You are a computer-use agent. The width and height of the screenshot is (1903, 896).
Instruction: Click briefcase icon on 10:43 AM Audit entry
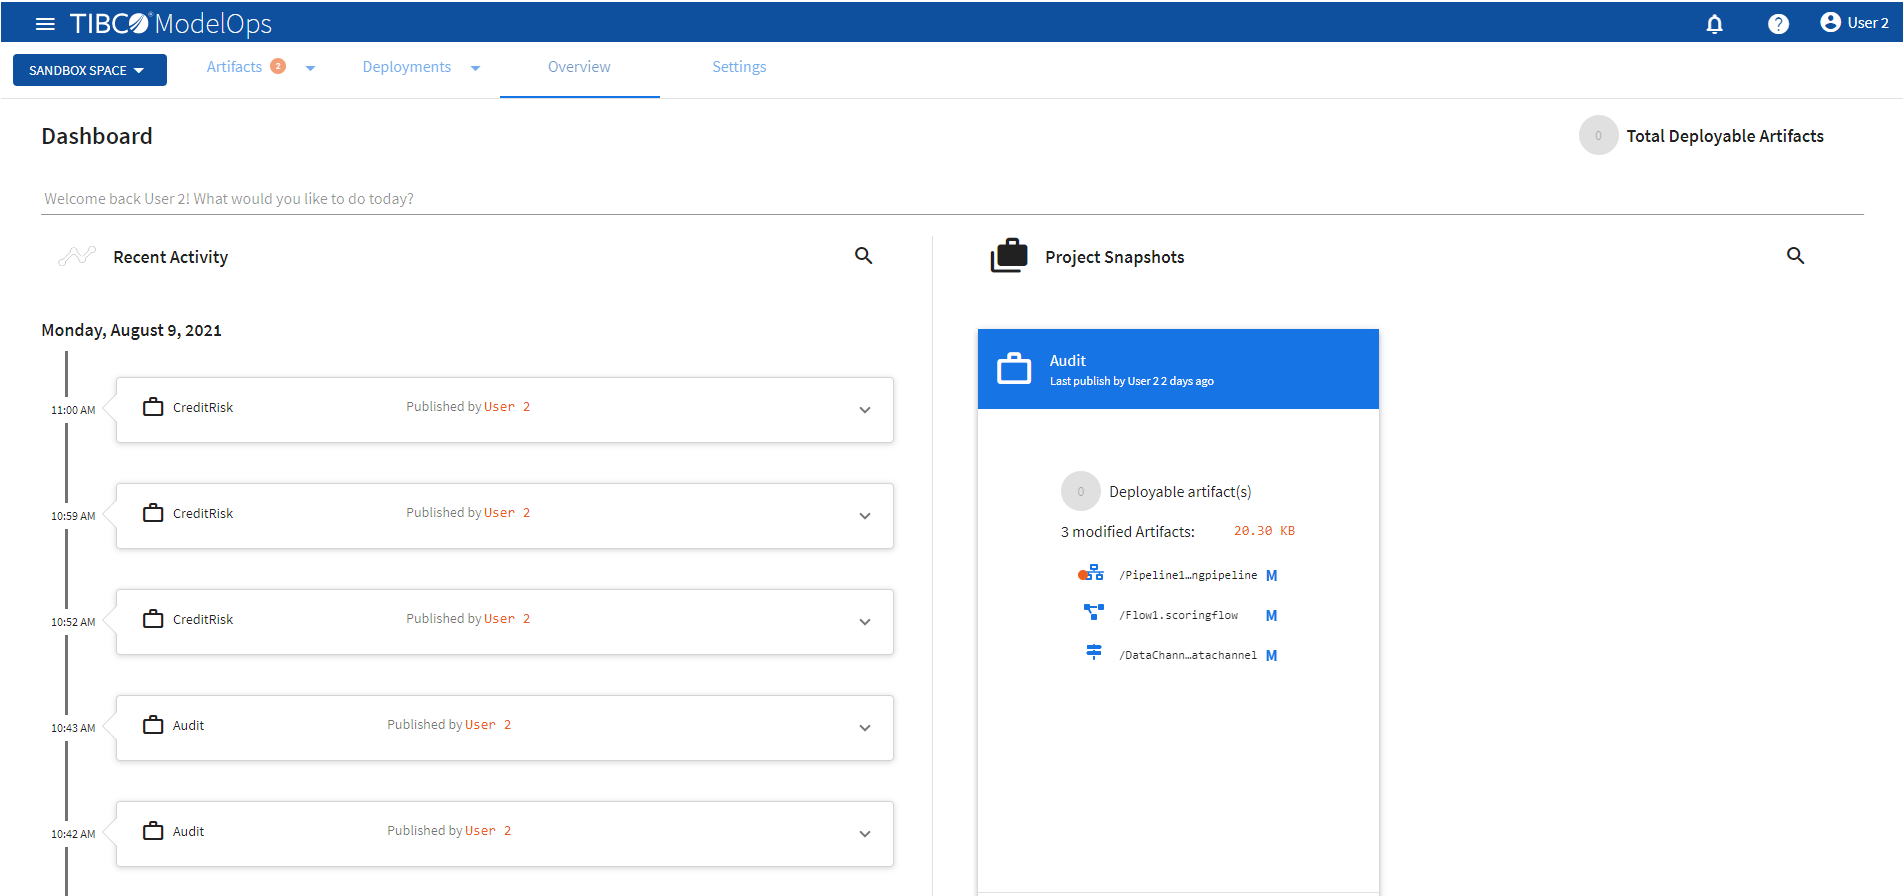153,725
